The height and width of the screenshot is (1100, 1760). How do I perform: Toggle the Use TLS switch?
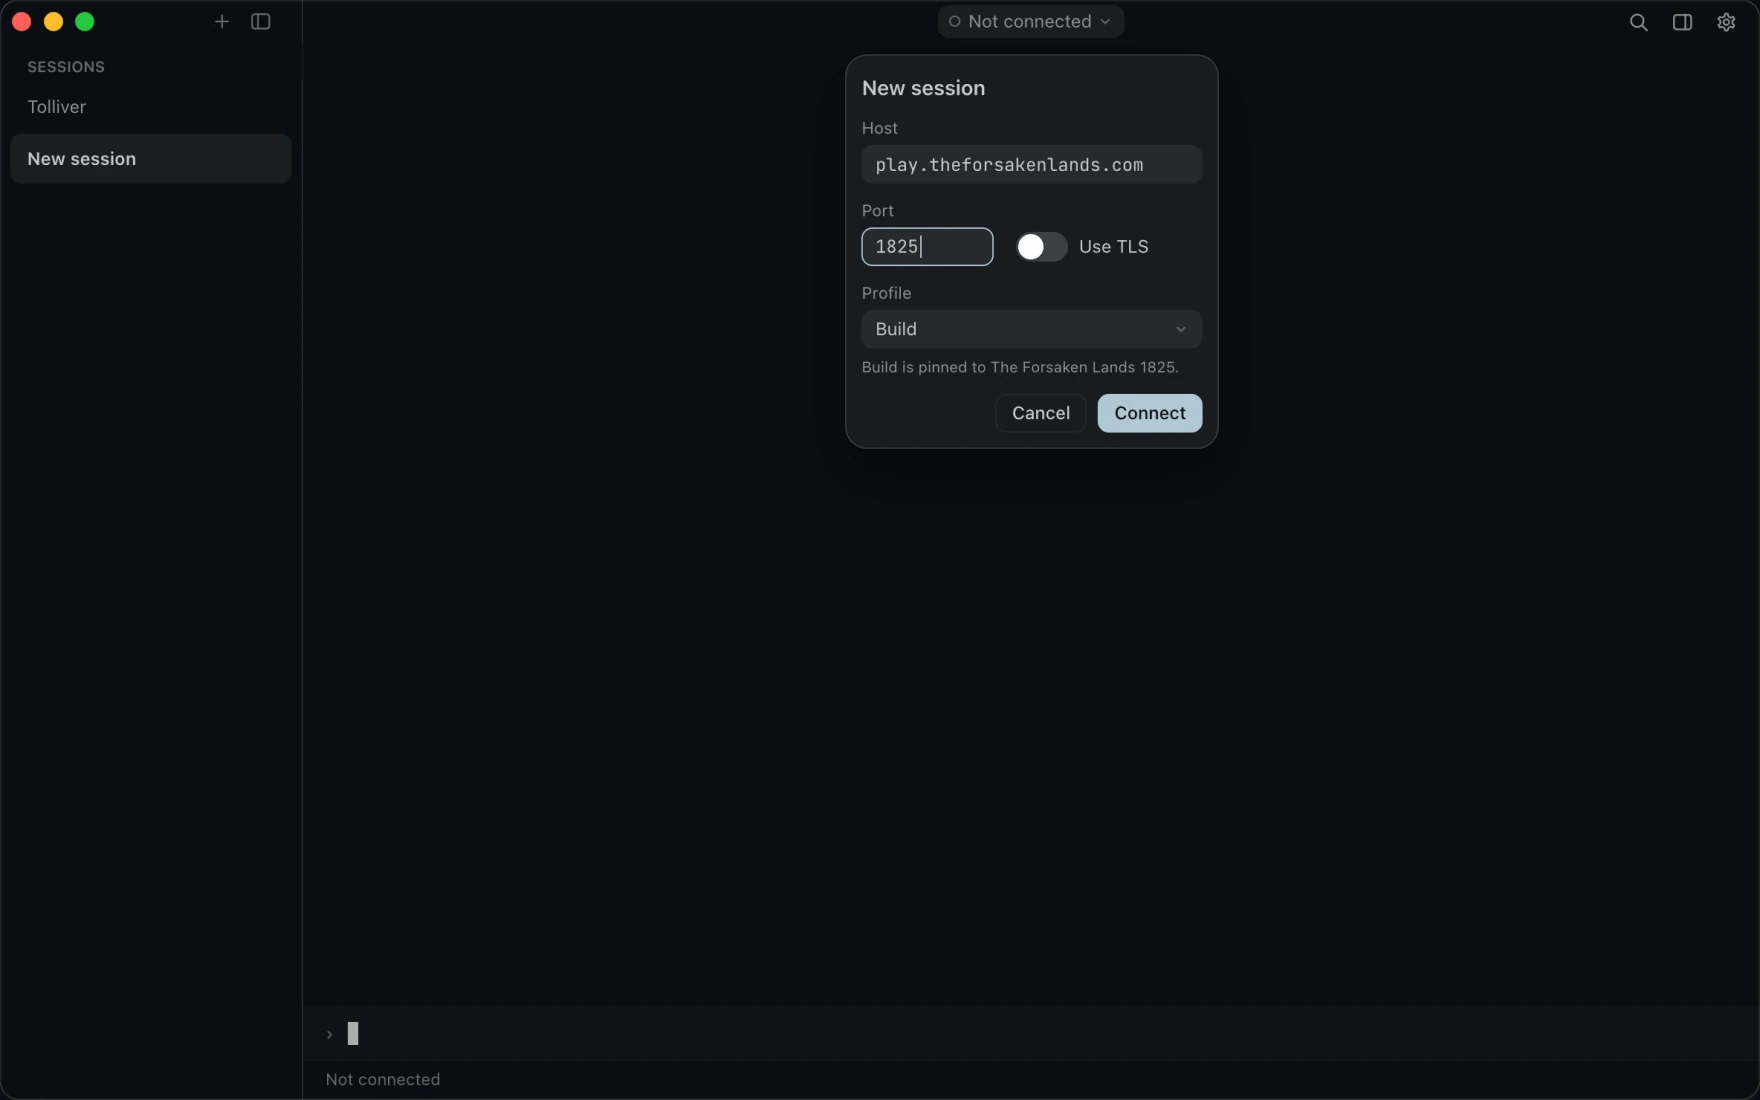coord(1041,247)
